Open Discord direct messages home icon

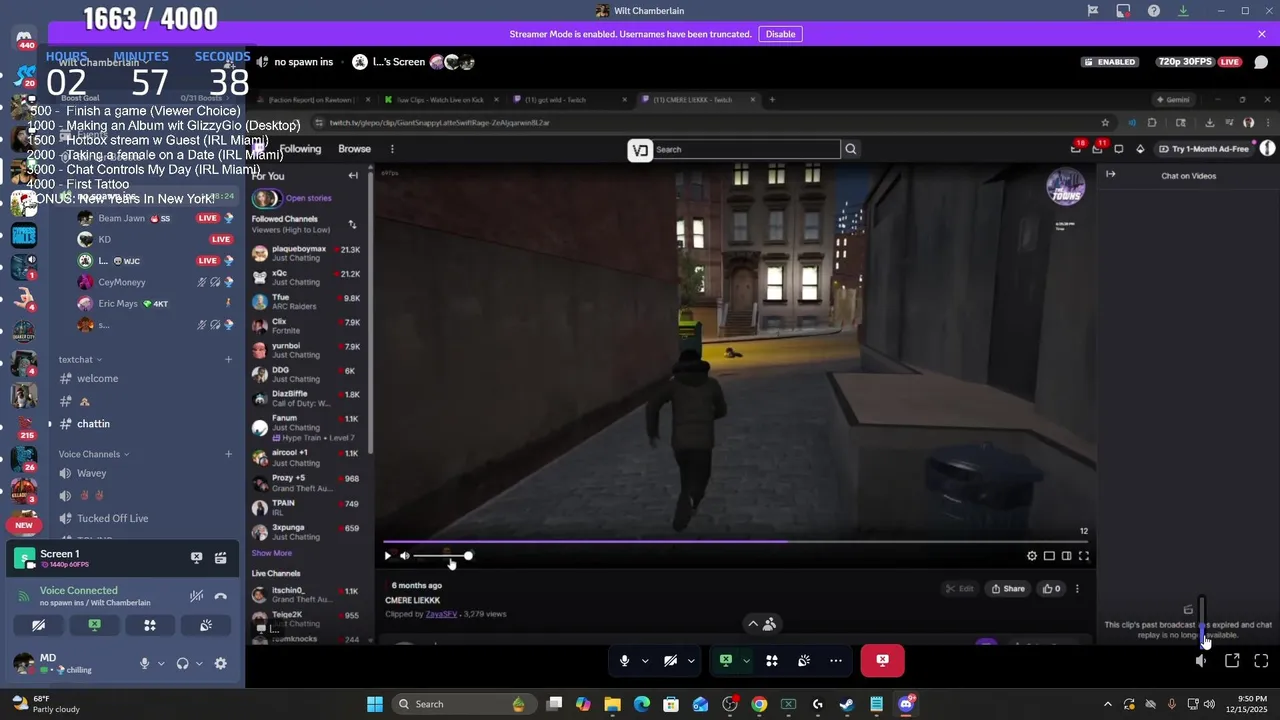coord(24,39)
